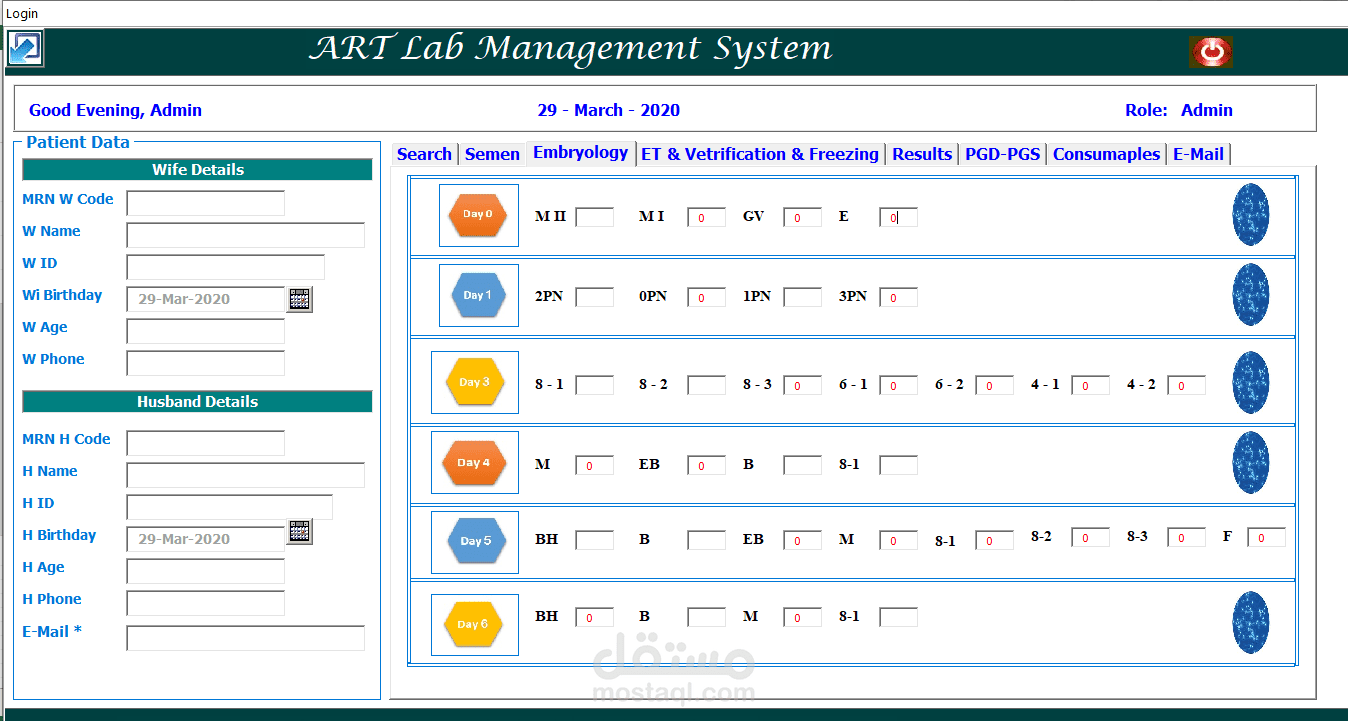Image resolution: width=1348 pixels, height=721 pixels.
Task: Click the blue embryo image in Day 3 row
Action: coord(1251,382)
